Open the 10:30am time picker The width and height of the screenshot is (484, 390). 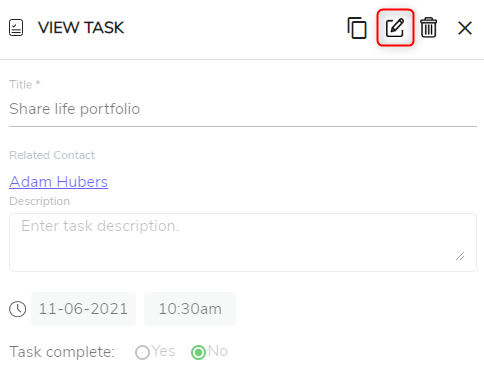[x=190, y=309]
